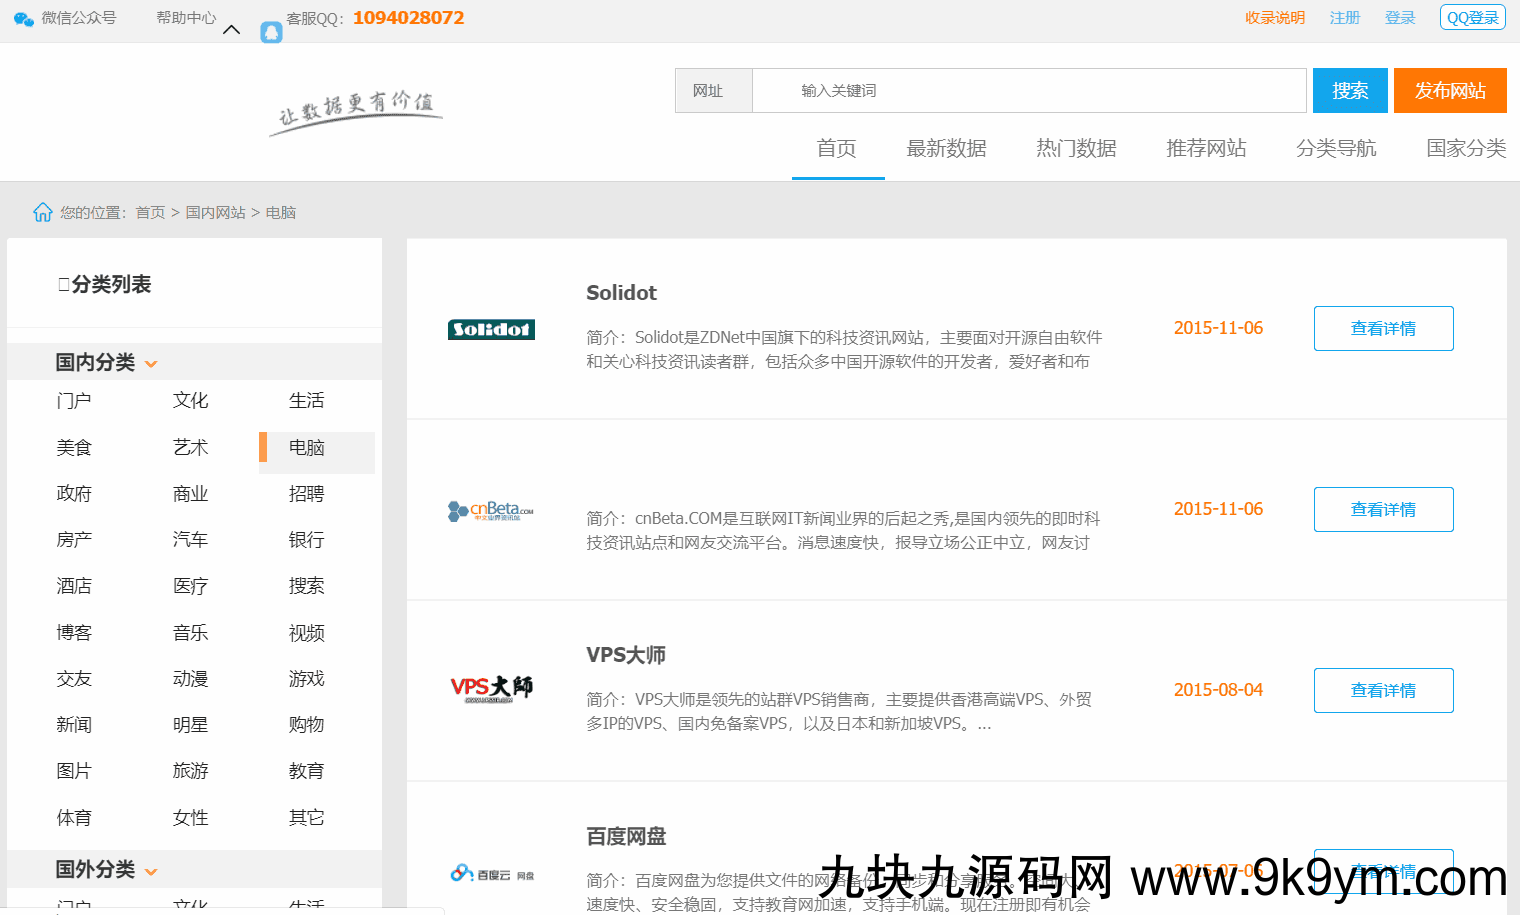1520x915 pixels.
Task: Click the keyword search input field
Action: point(1030,91)
